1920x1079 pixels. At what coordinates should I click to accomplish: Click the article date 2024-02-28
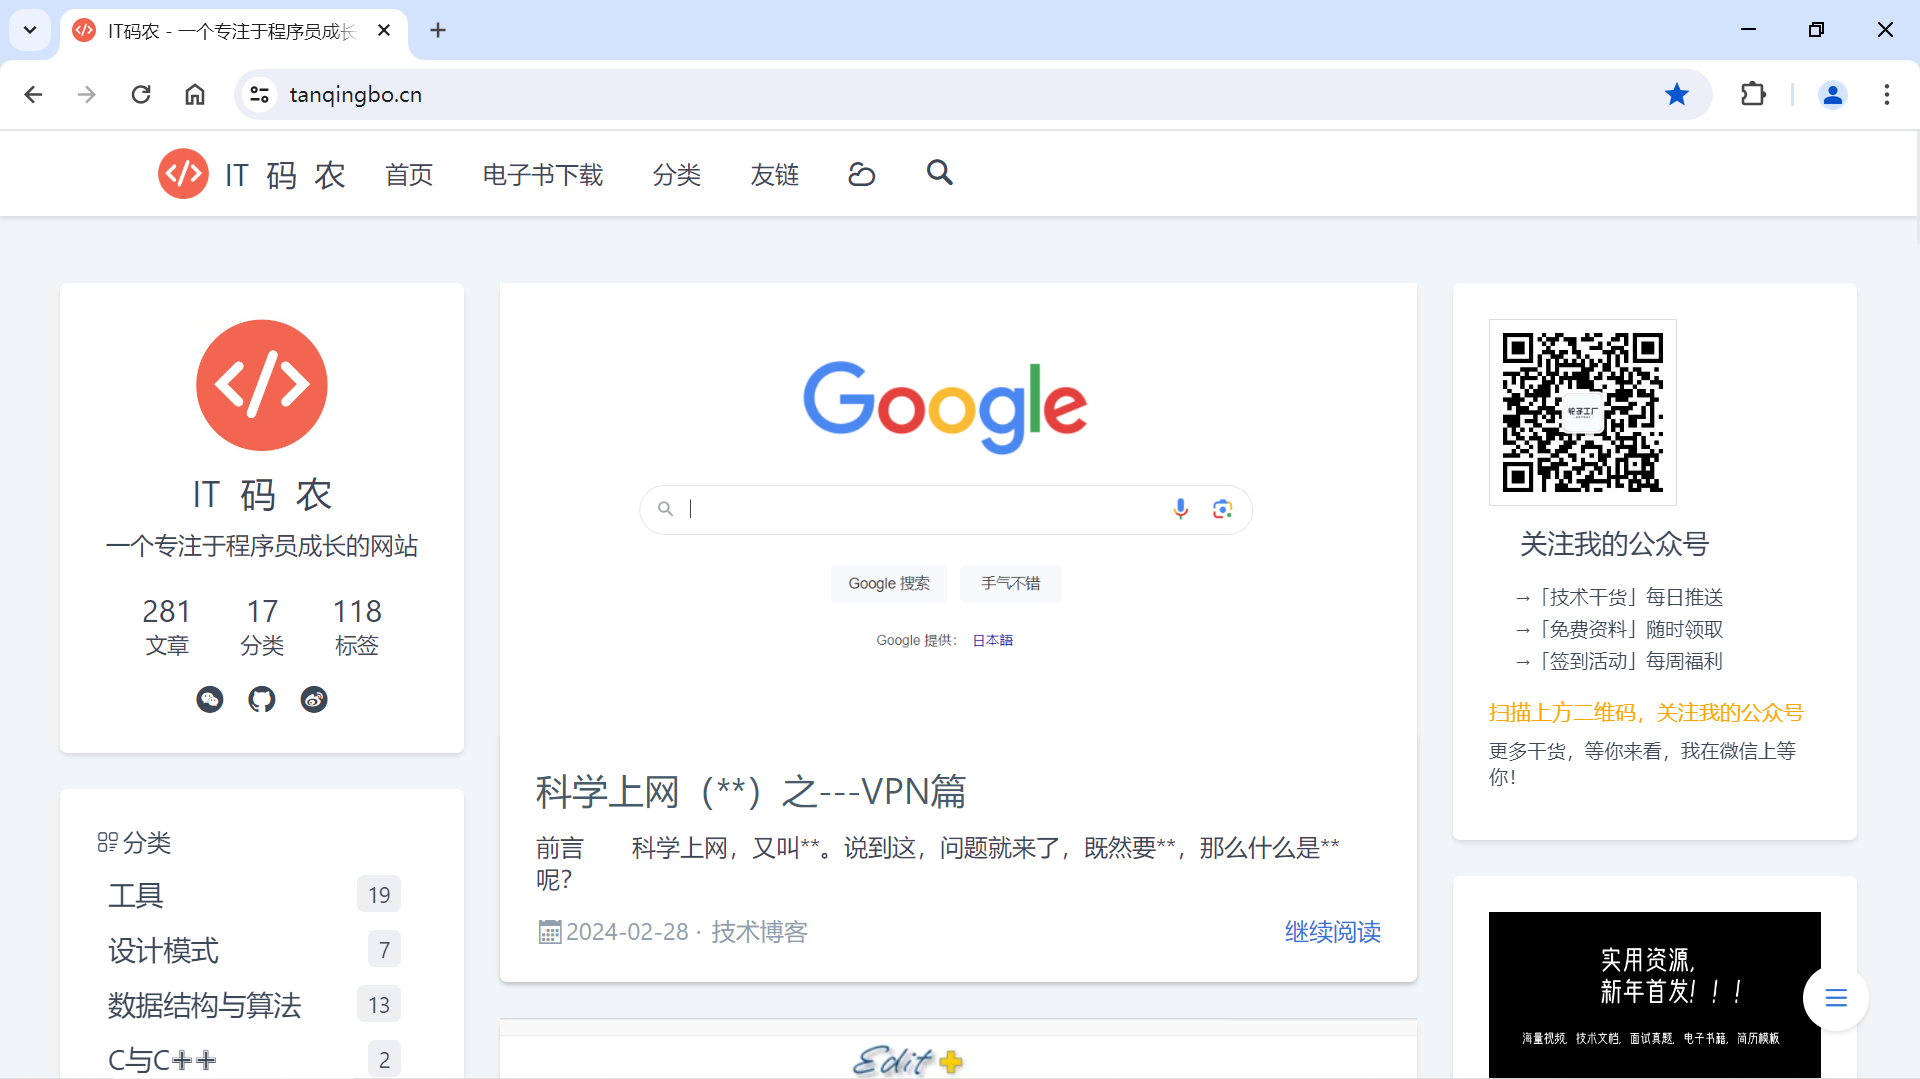coord(627,932)
